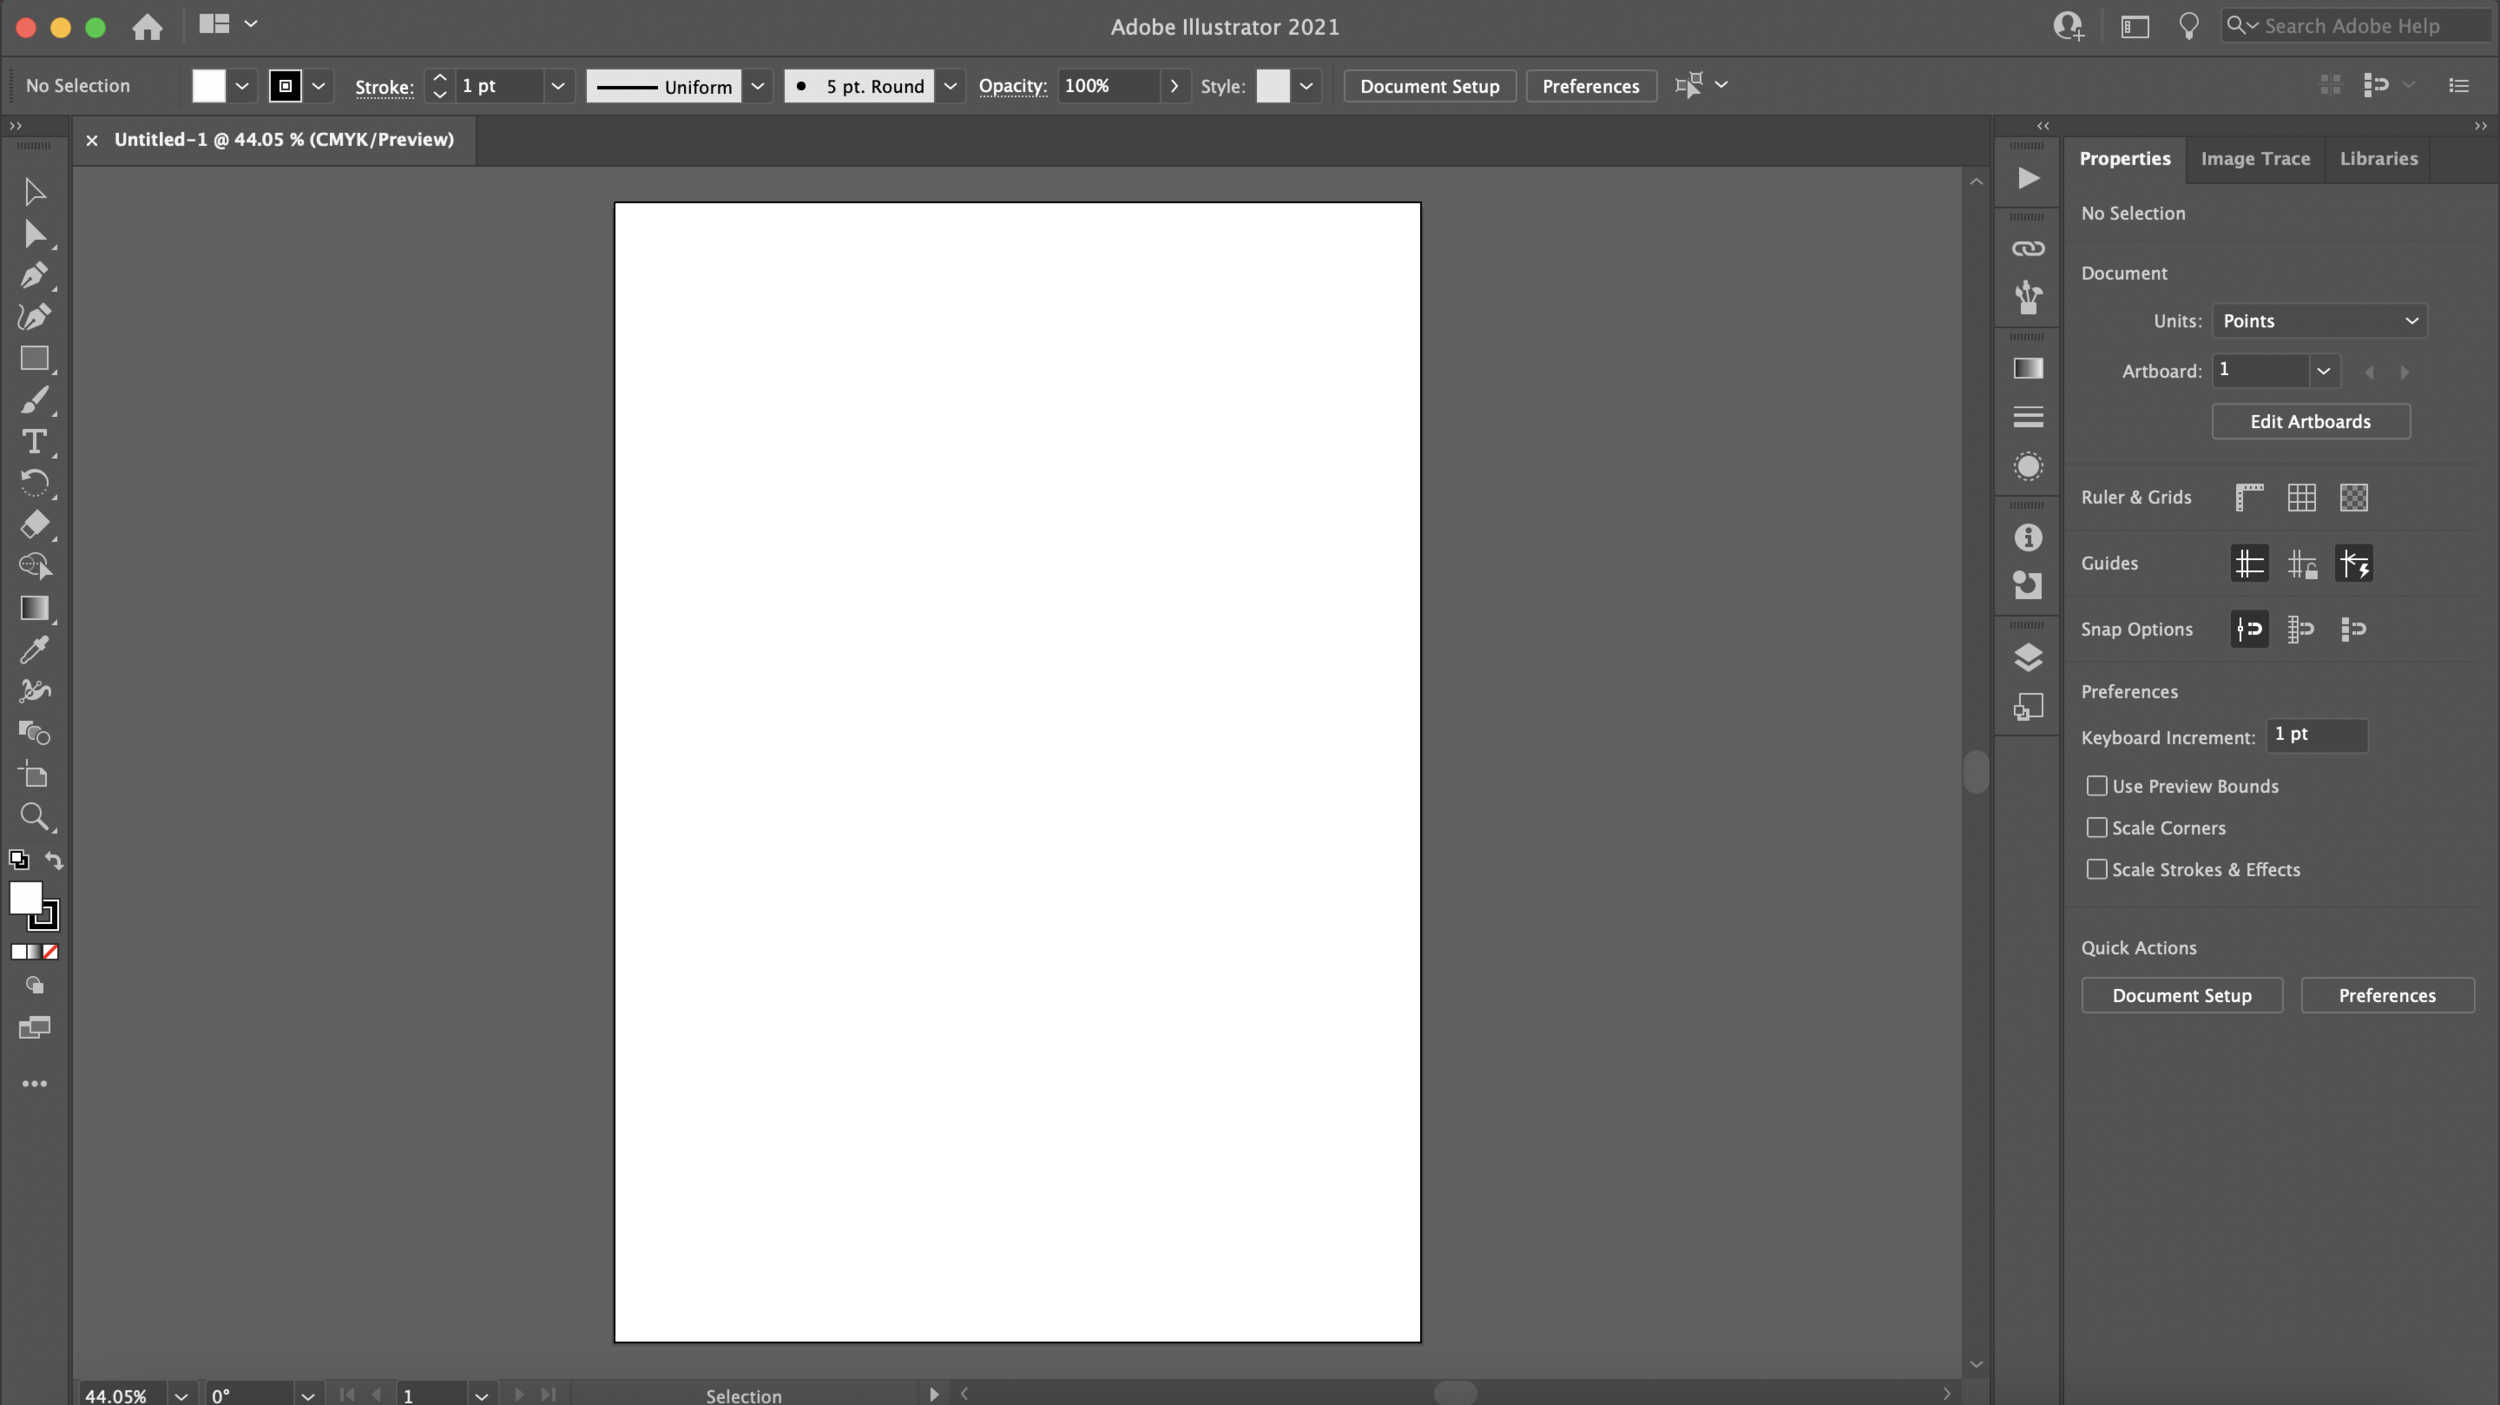Select the Rectangle tool
The image size is (2500, 1405).
[x=34, y=359]
